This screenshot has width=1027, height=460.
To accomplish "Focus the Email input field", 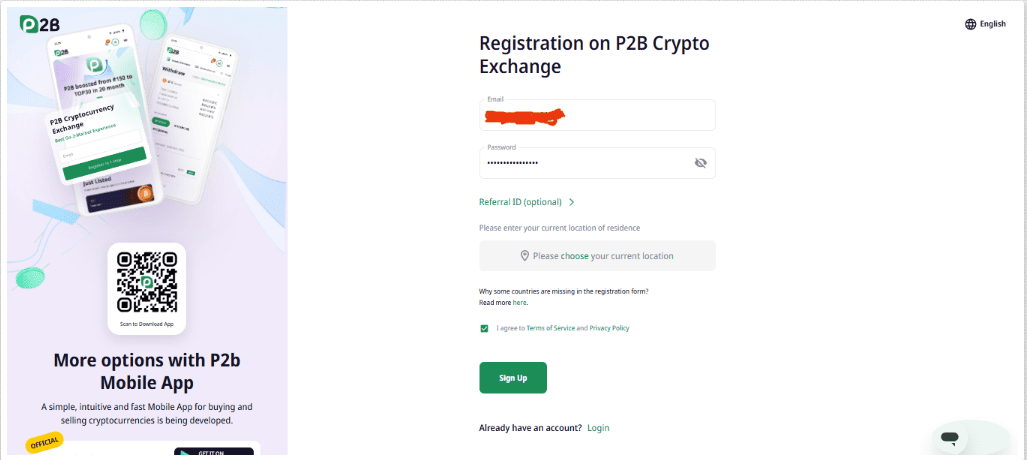I will click(597, 115).
